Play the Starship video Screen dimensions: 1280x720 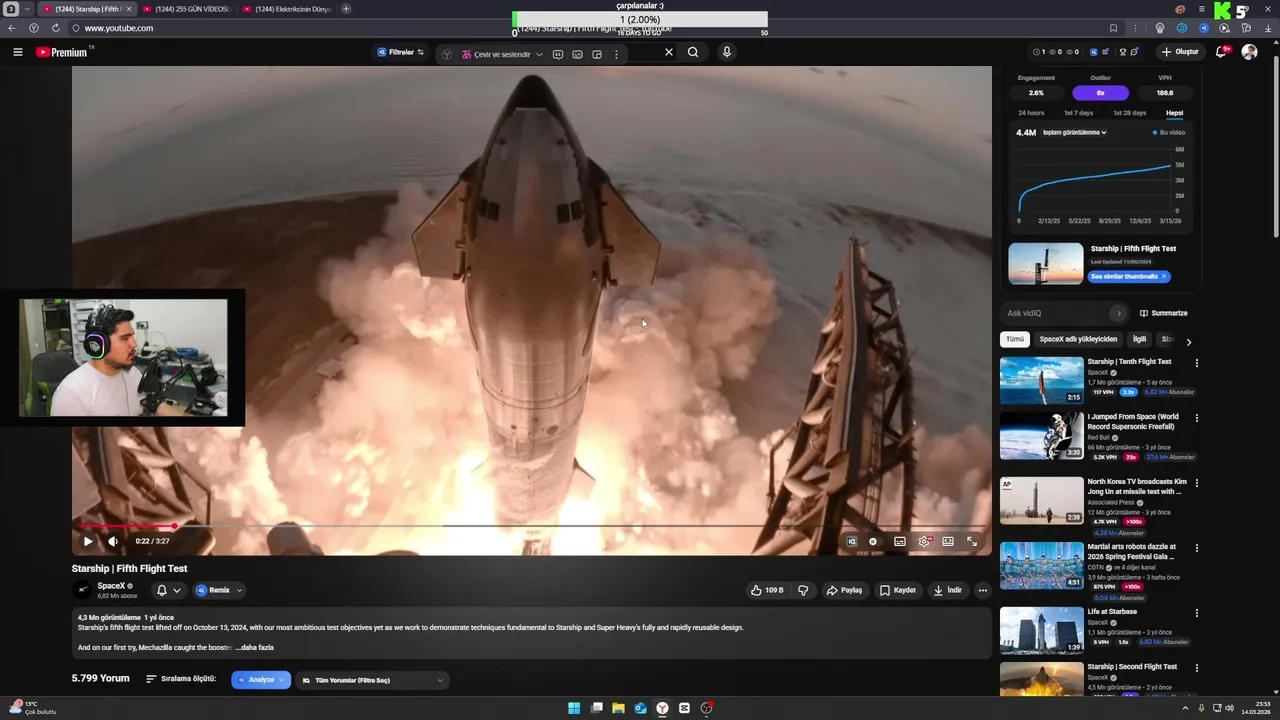(x=88, y=541)
